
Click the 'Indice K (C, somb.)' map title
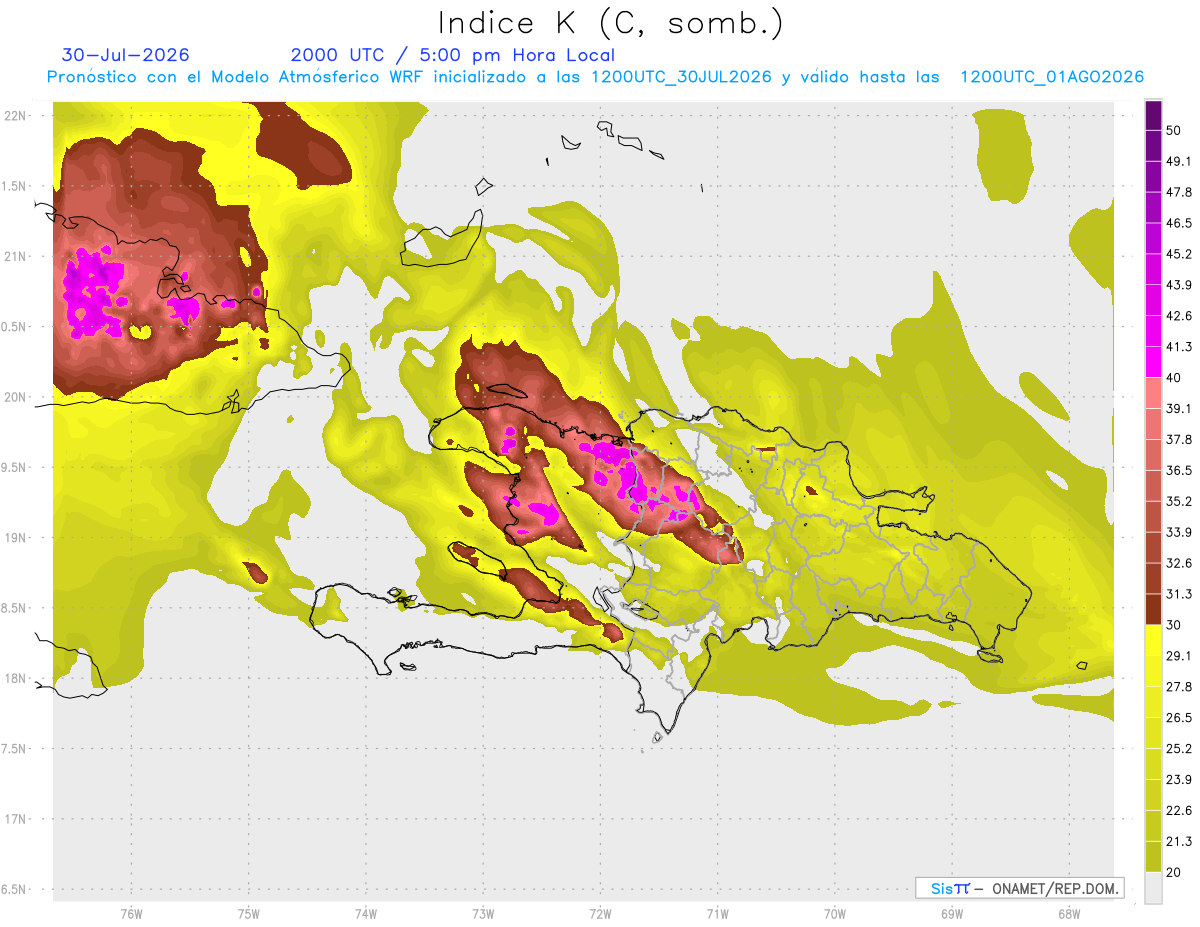click(x=611, y=24)
